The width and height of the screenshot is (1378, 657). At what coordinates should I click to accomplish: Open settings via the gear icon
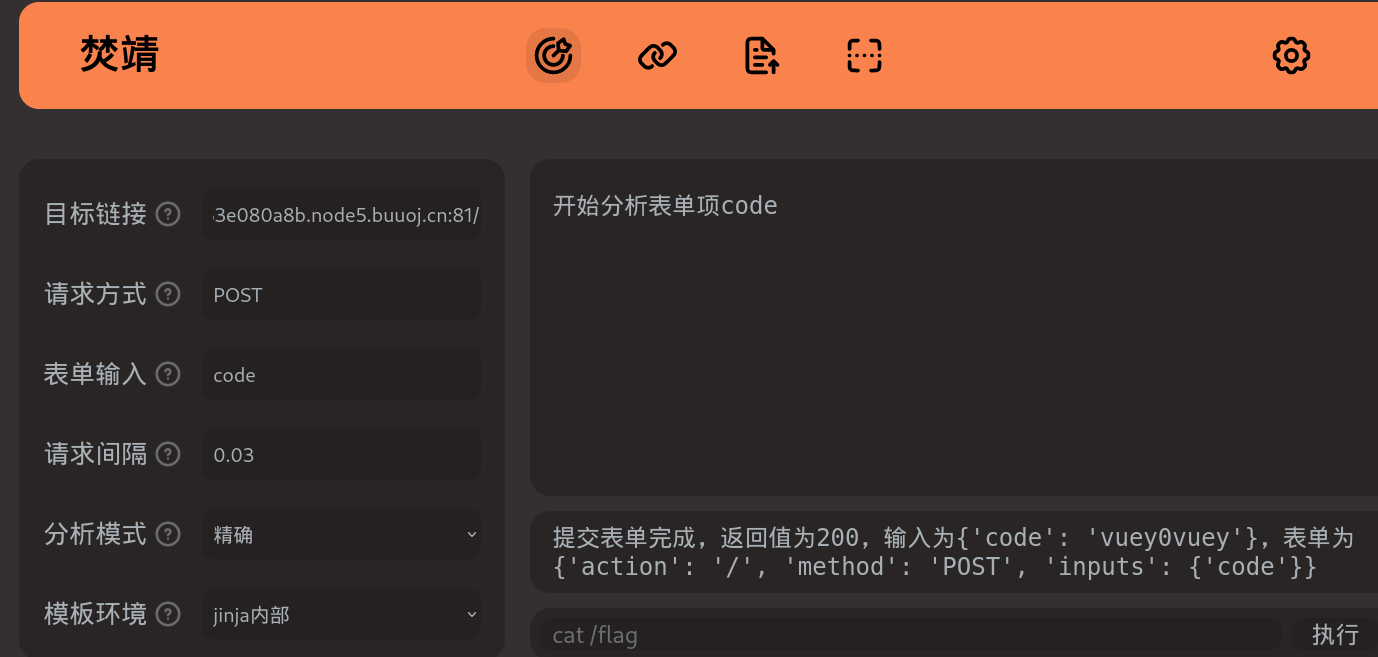(x=1291, y=55)
